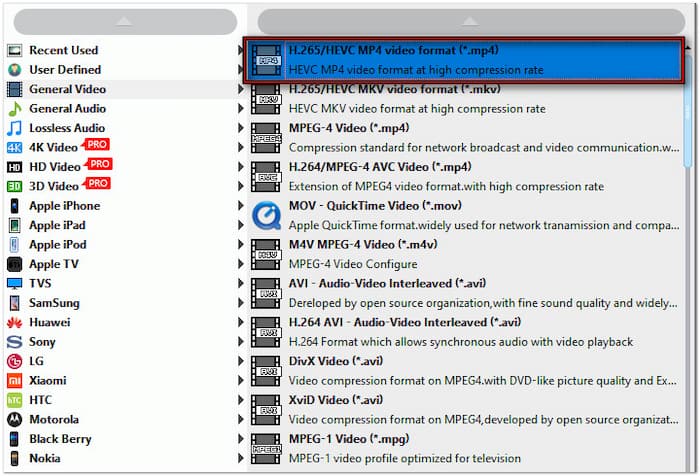Expand the Apple iPhone submenu arrow

(x=241, y=206)
